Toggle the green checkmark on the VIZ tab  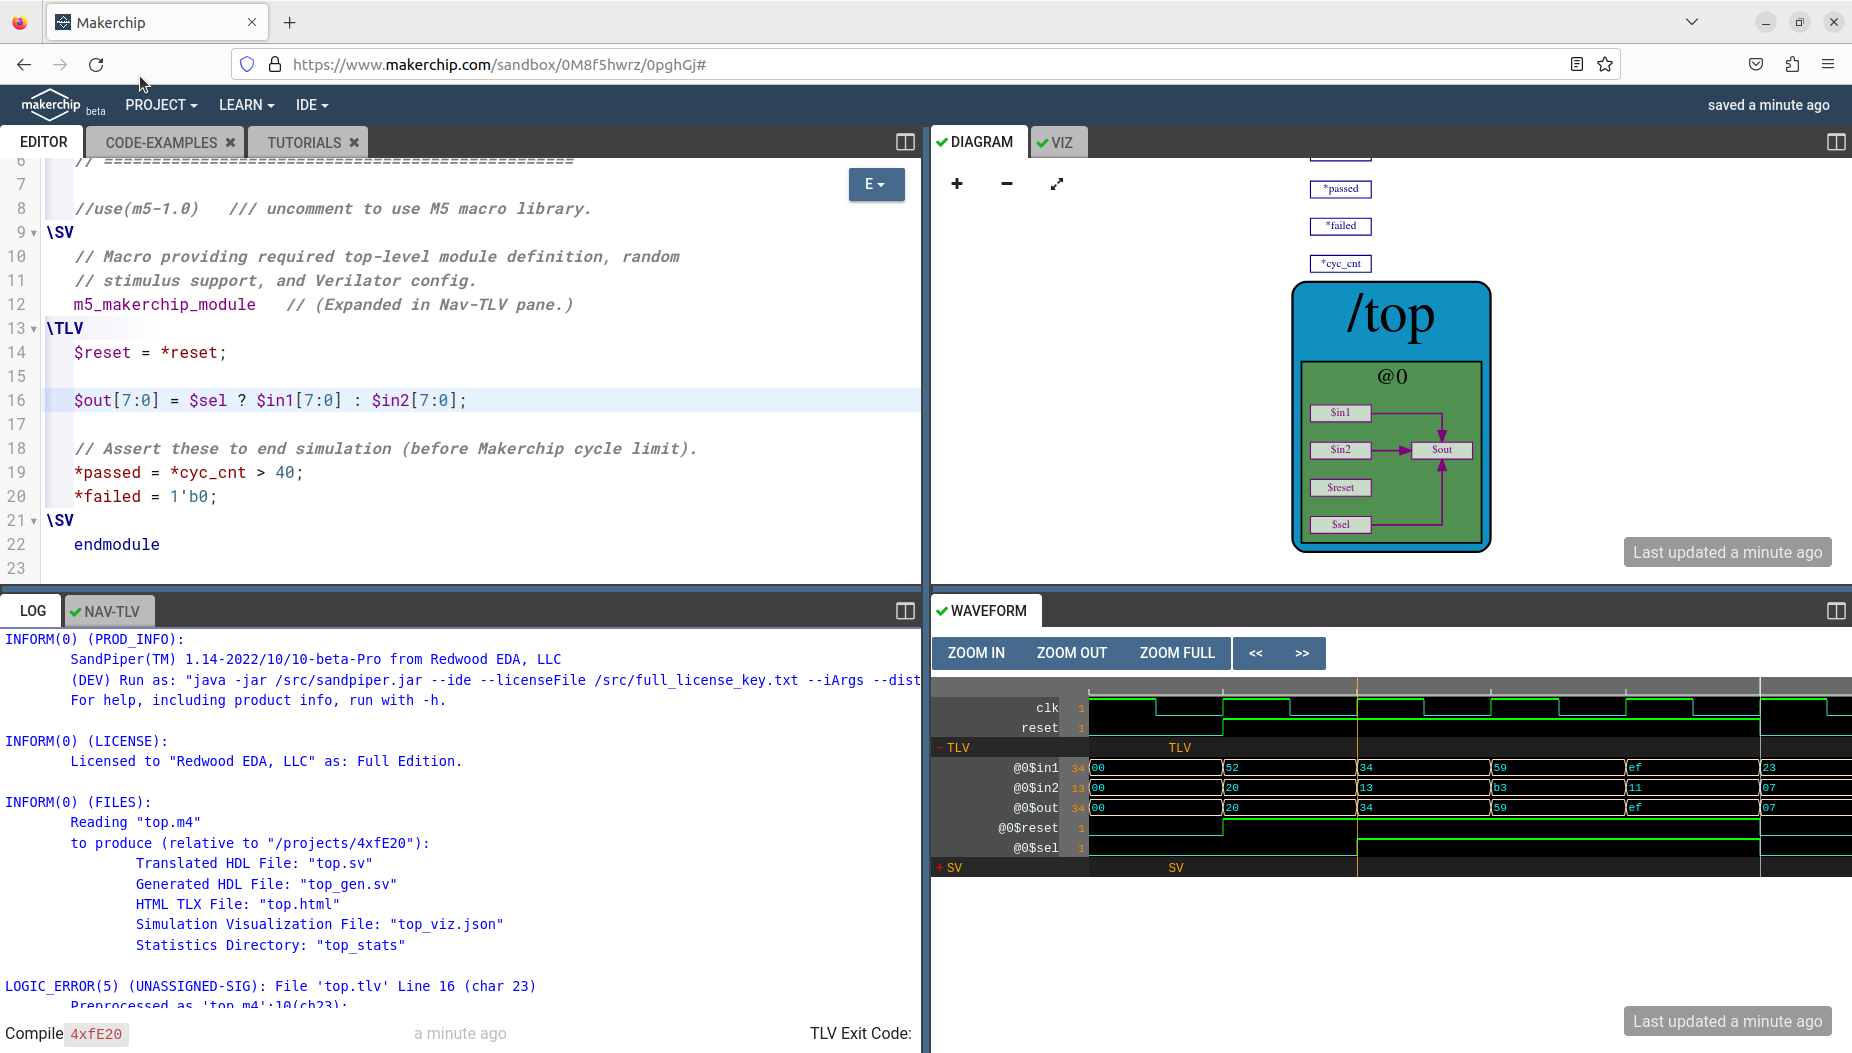click(1046, 141)
